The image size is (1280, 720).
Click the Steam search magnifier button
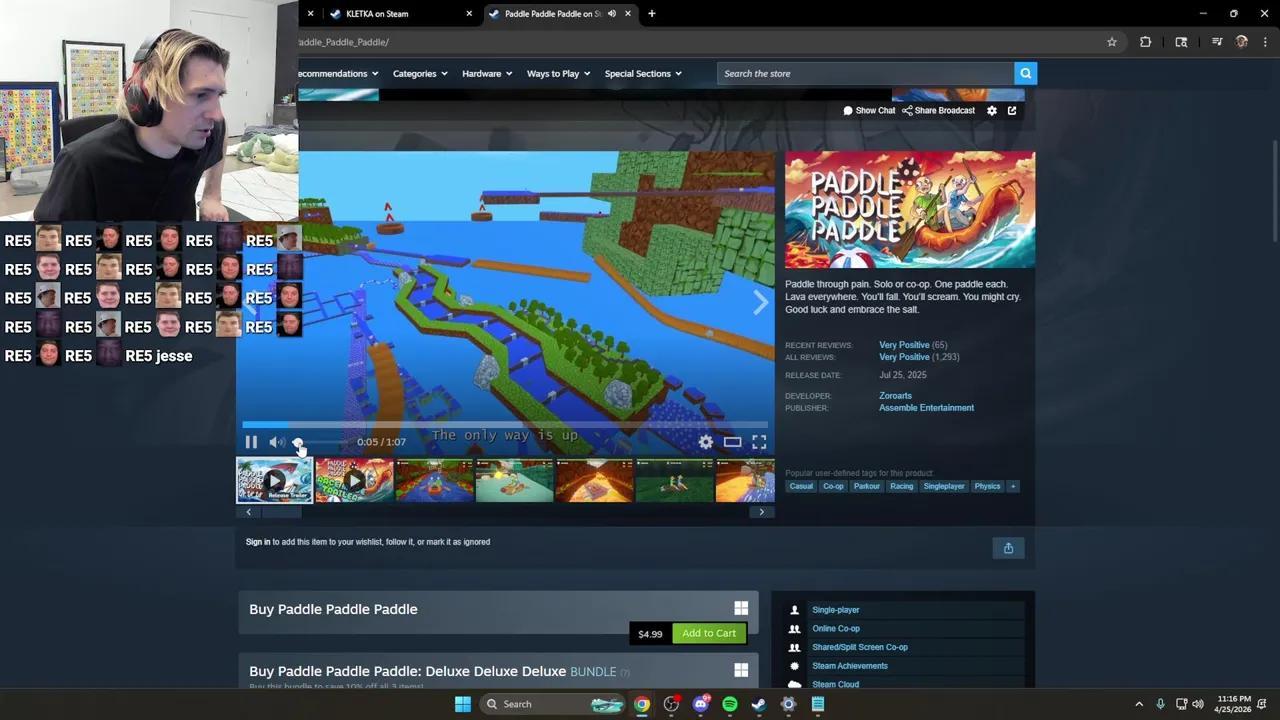point(1025,73)
